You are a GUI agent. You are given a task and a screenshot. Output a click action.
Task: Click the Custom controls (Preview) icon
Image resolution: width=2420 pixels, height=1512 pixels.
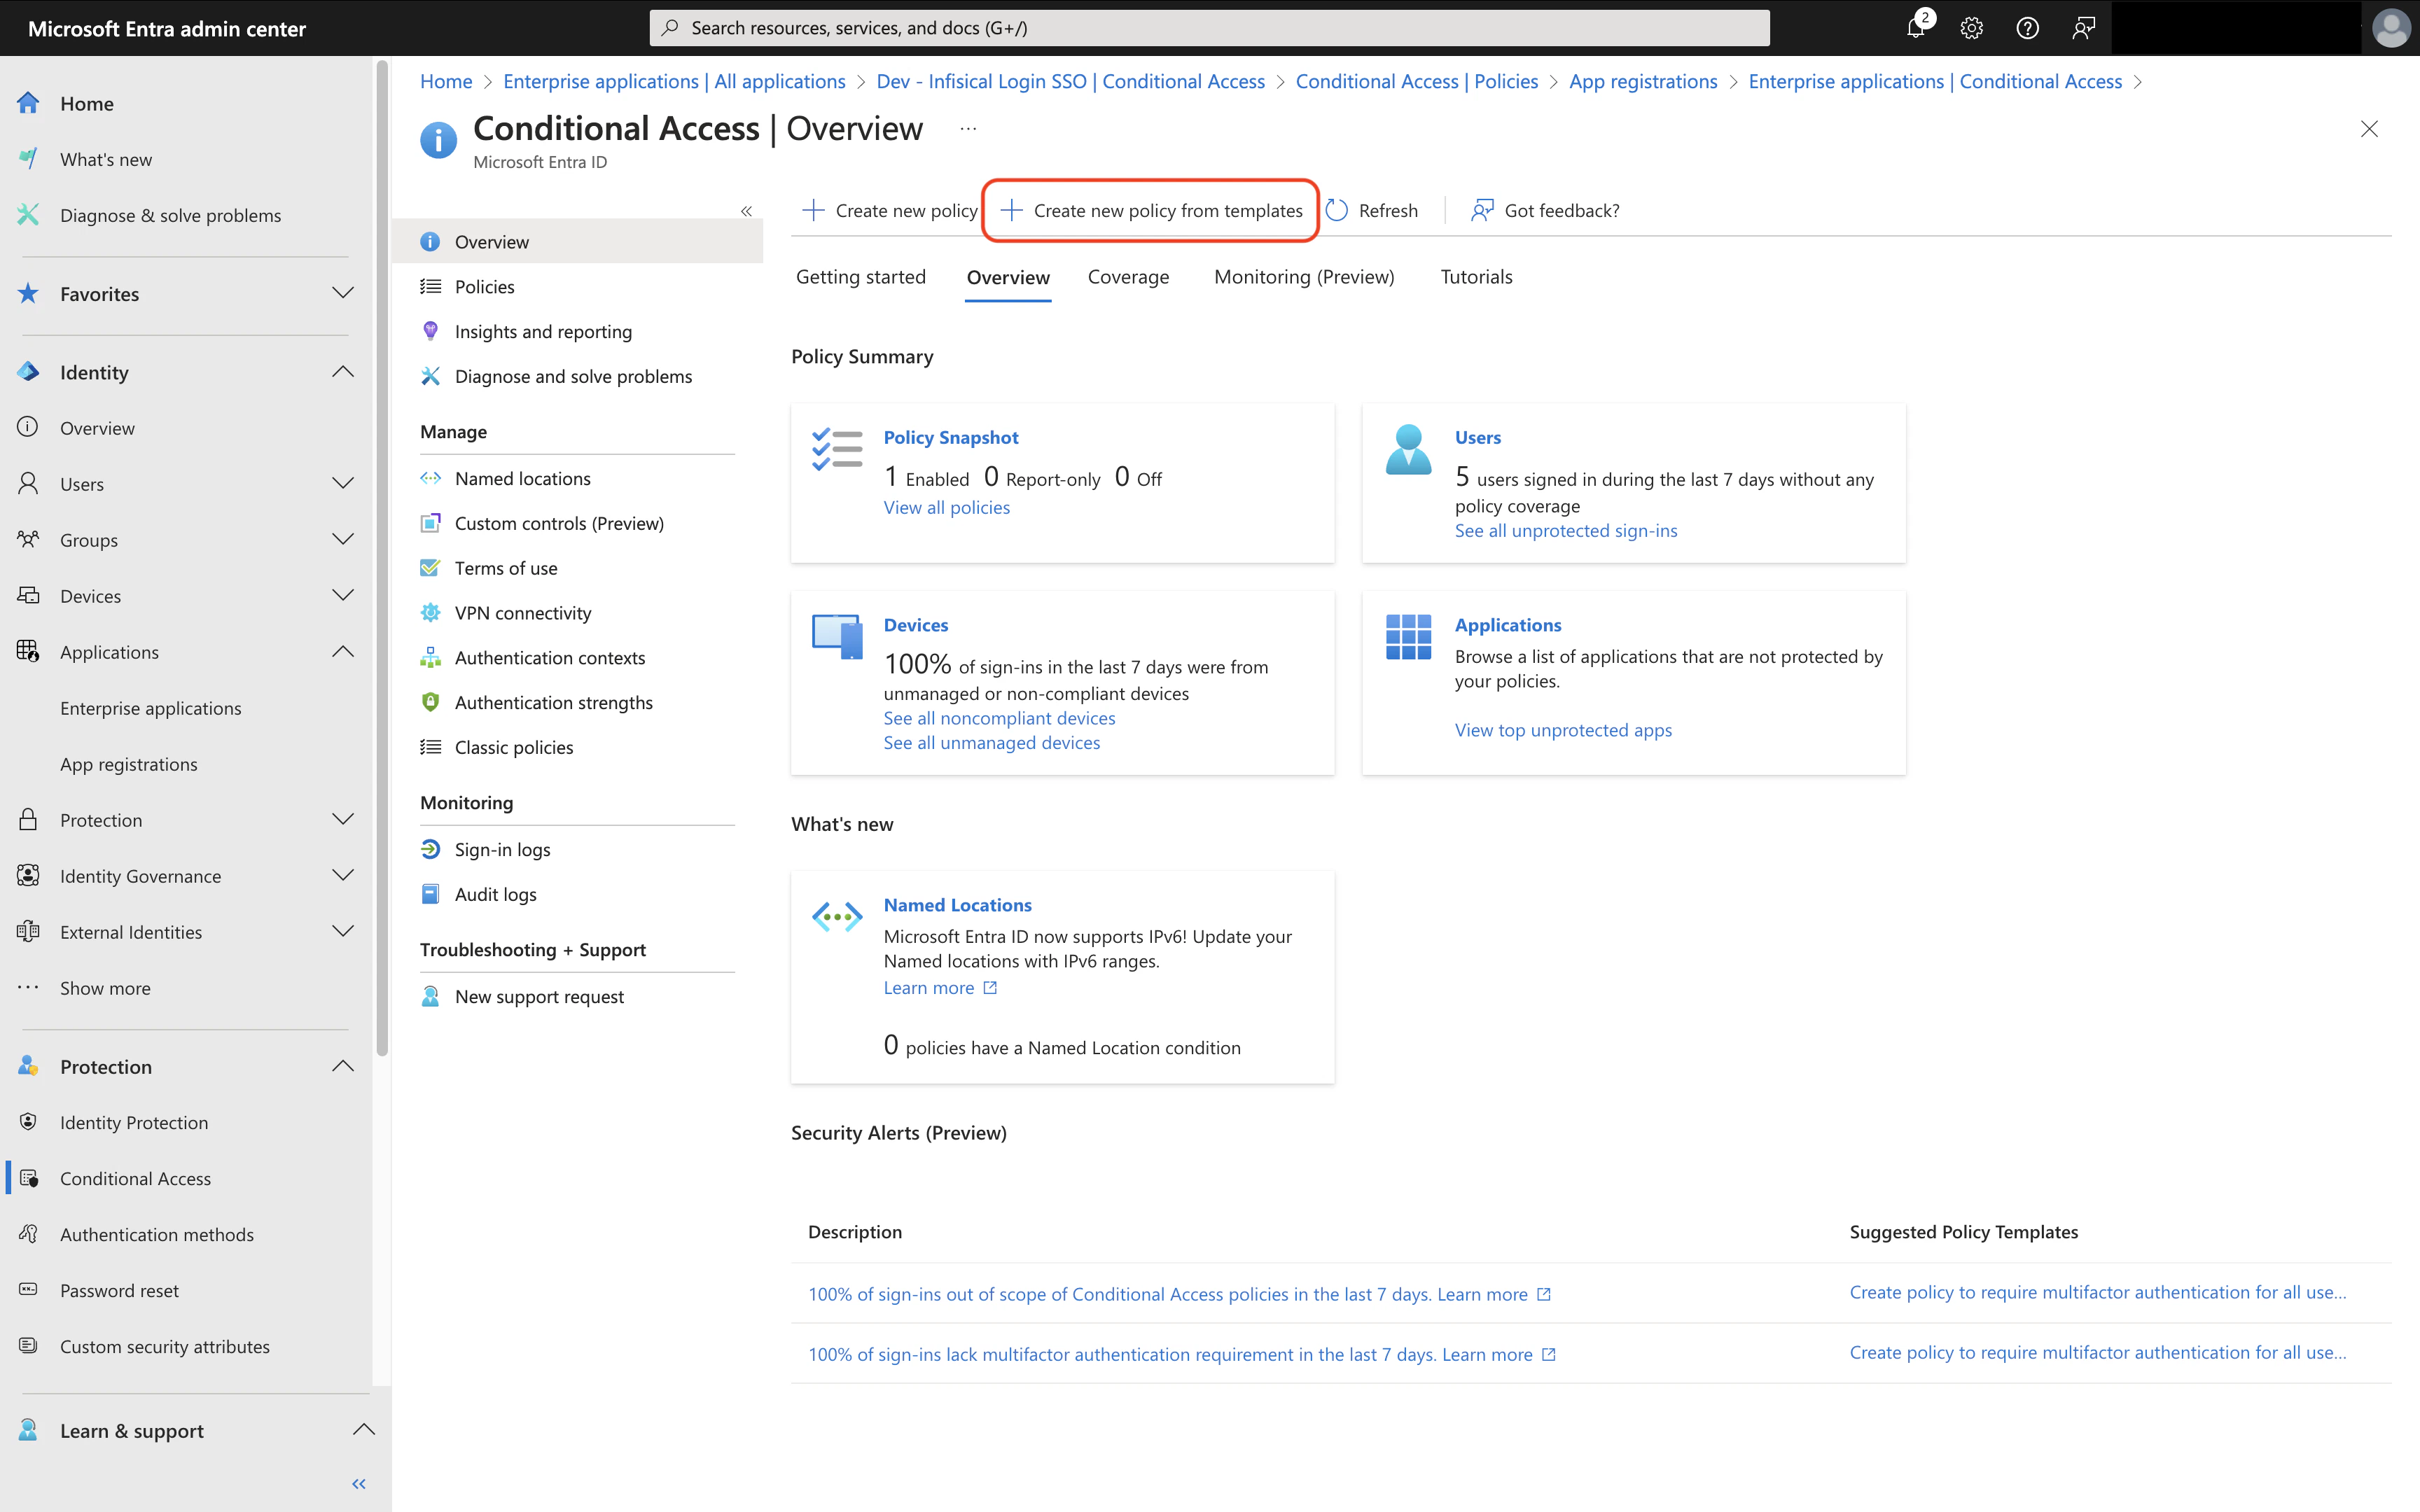430,523
